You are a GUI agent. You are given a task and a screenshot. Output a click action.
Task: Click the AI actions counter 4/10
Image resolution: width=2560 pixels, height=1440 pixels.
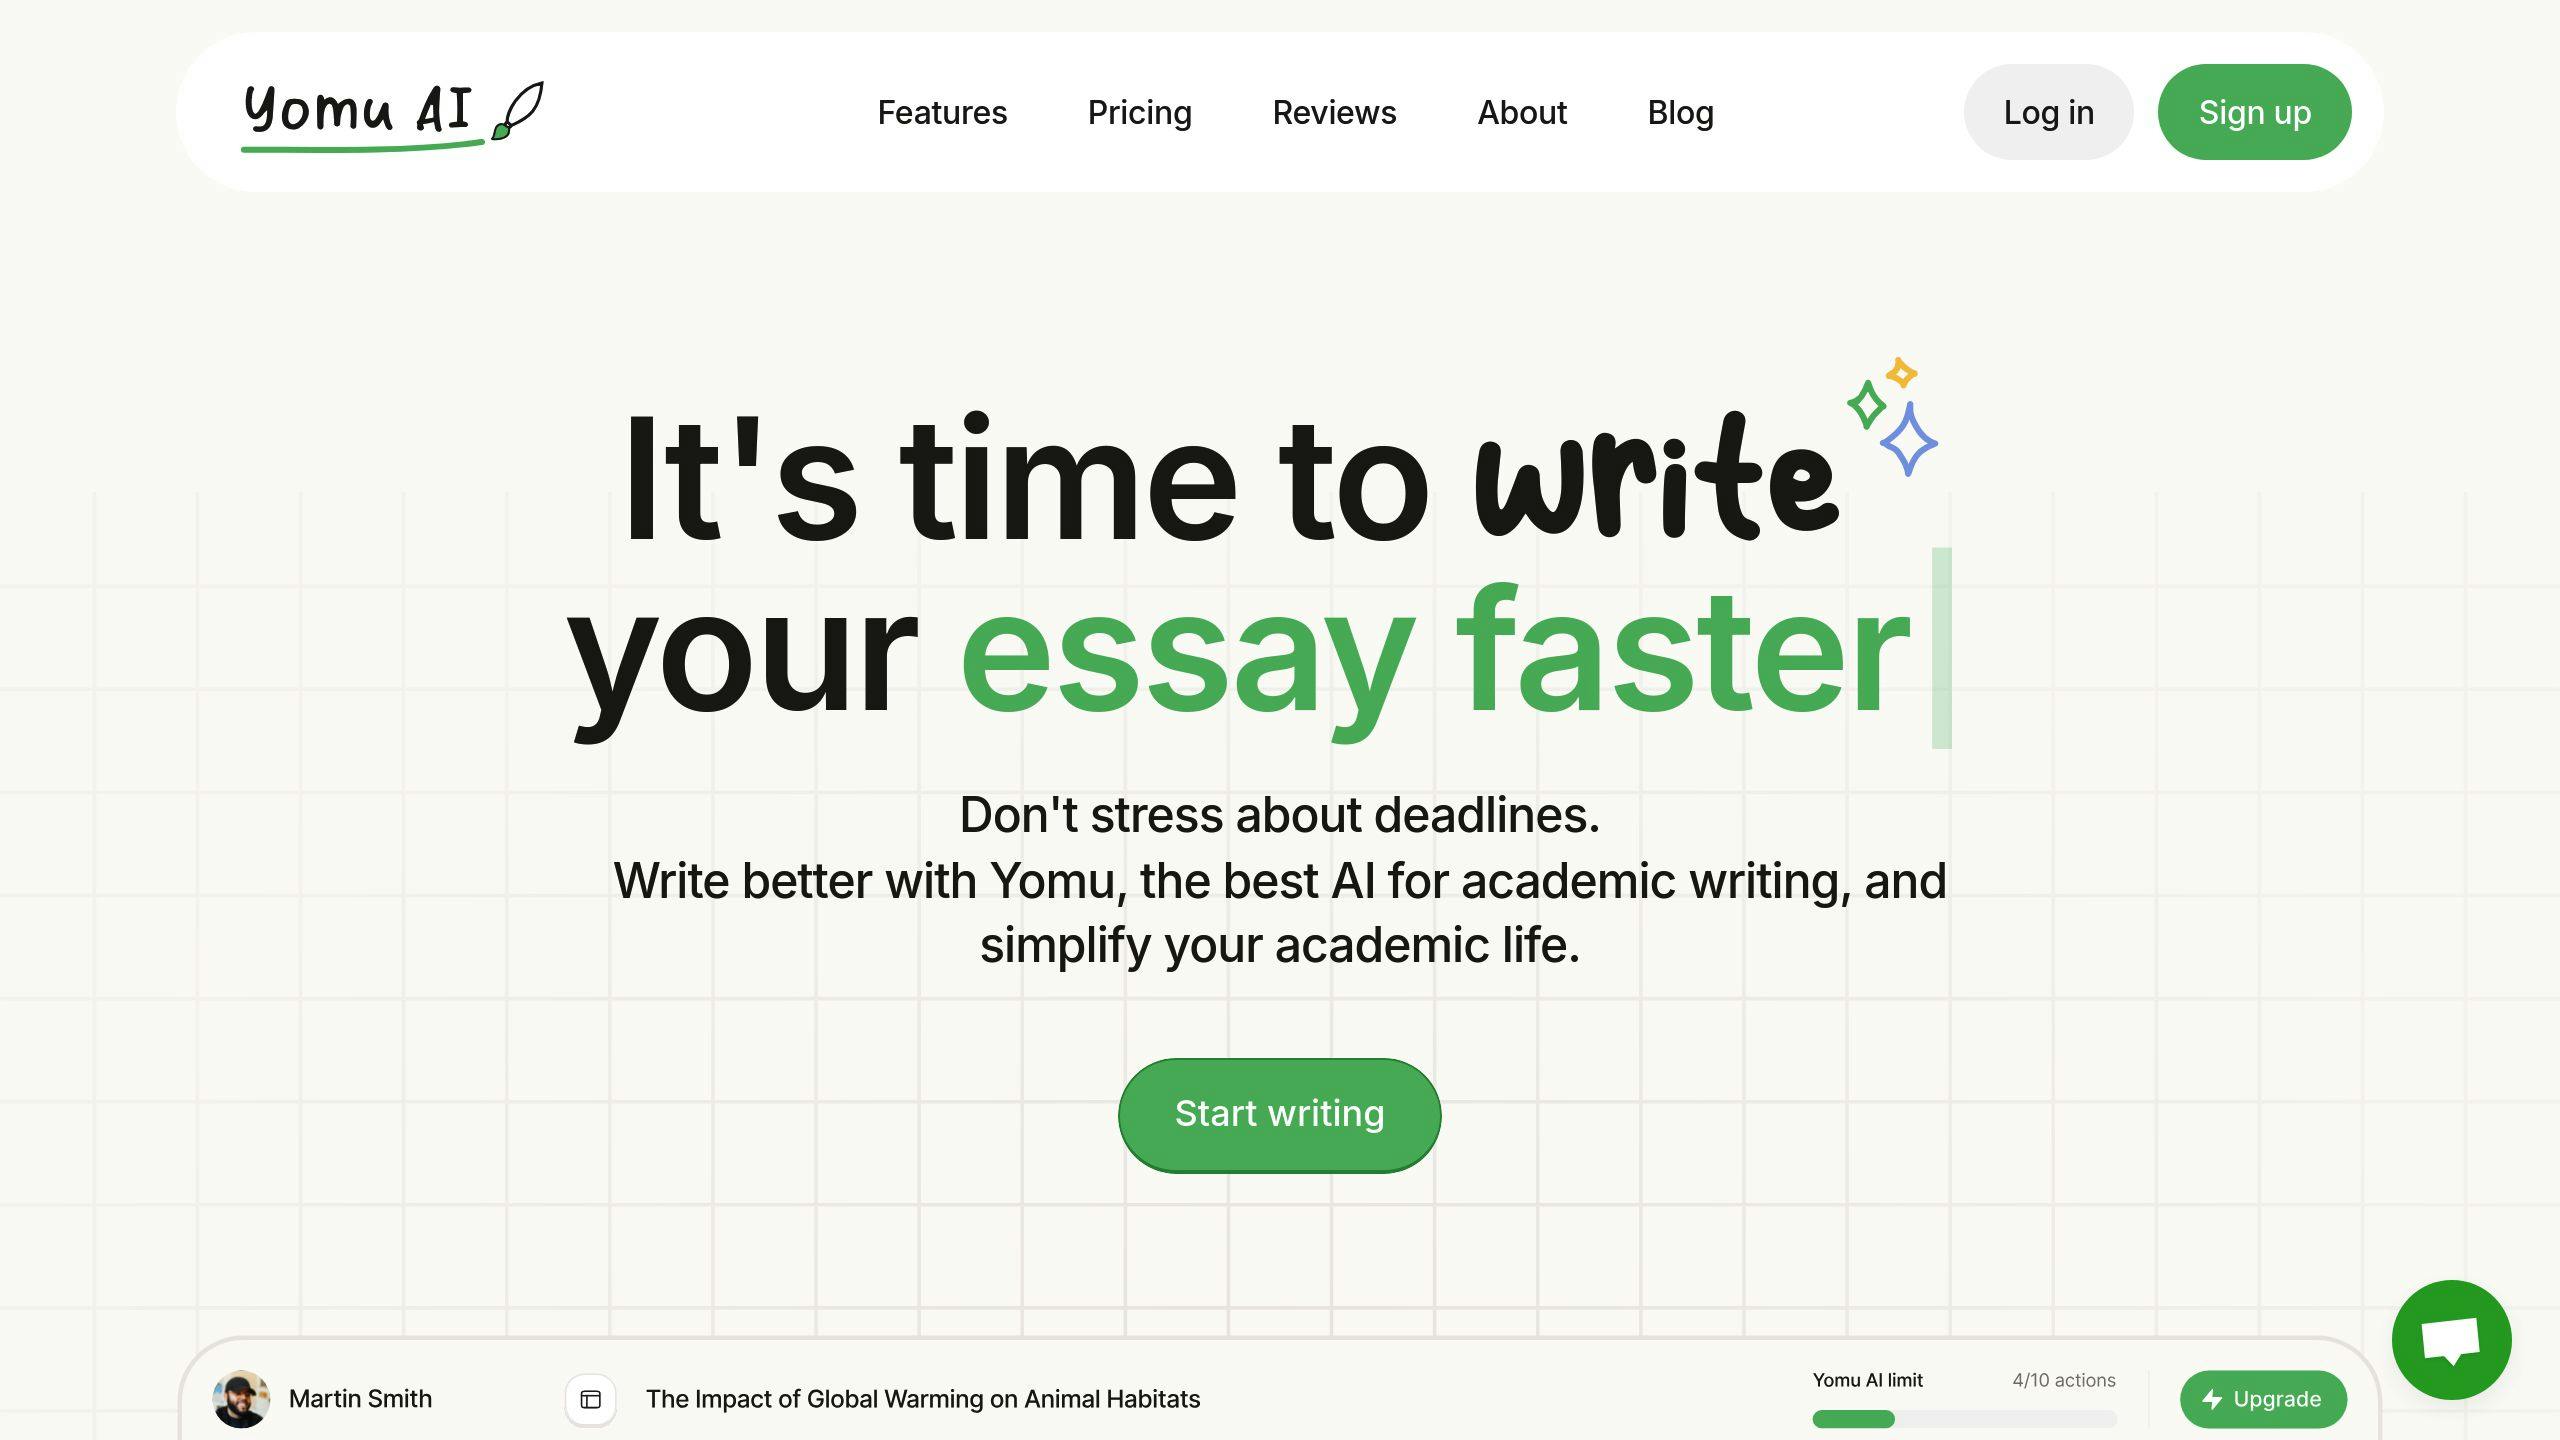(2064, 1378)
